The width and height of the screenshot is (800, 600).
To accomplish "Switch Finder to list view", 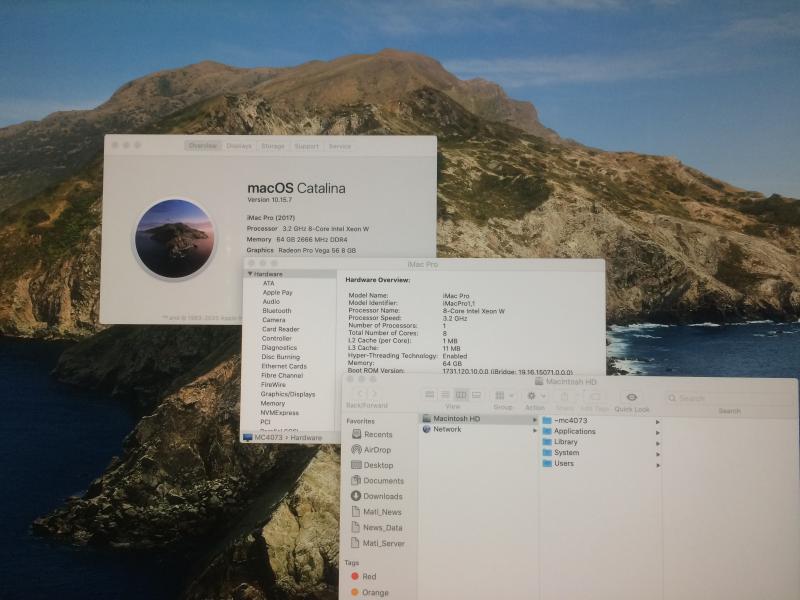I will (x=445, y=395).
